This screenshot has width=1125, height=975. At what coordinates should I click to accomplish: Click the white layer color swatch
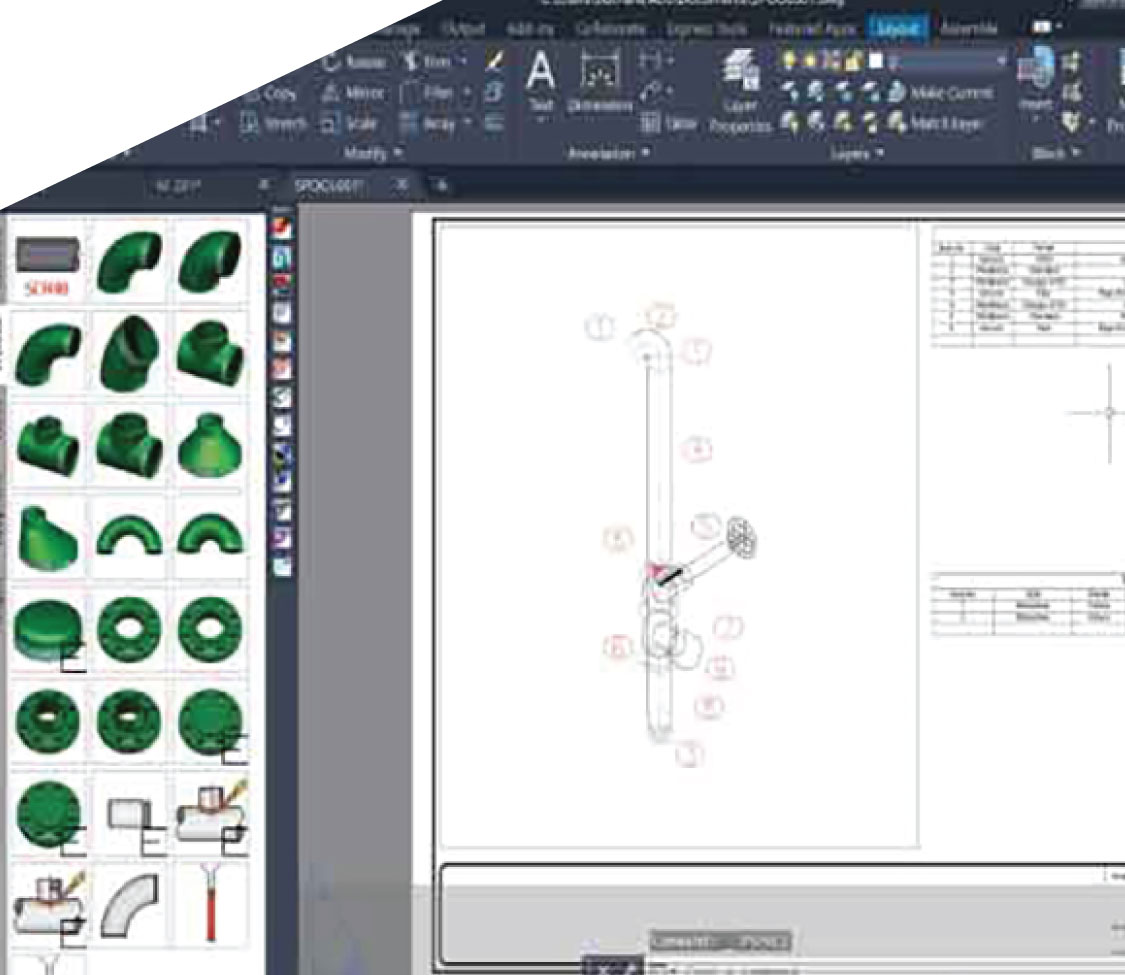tap(875, 60)
